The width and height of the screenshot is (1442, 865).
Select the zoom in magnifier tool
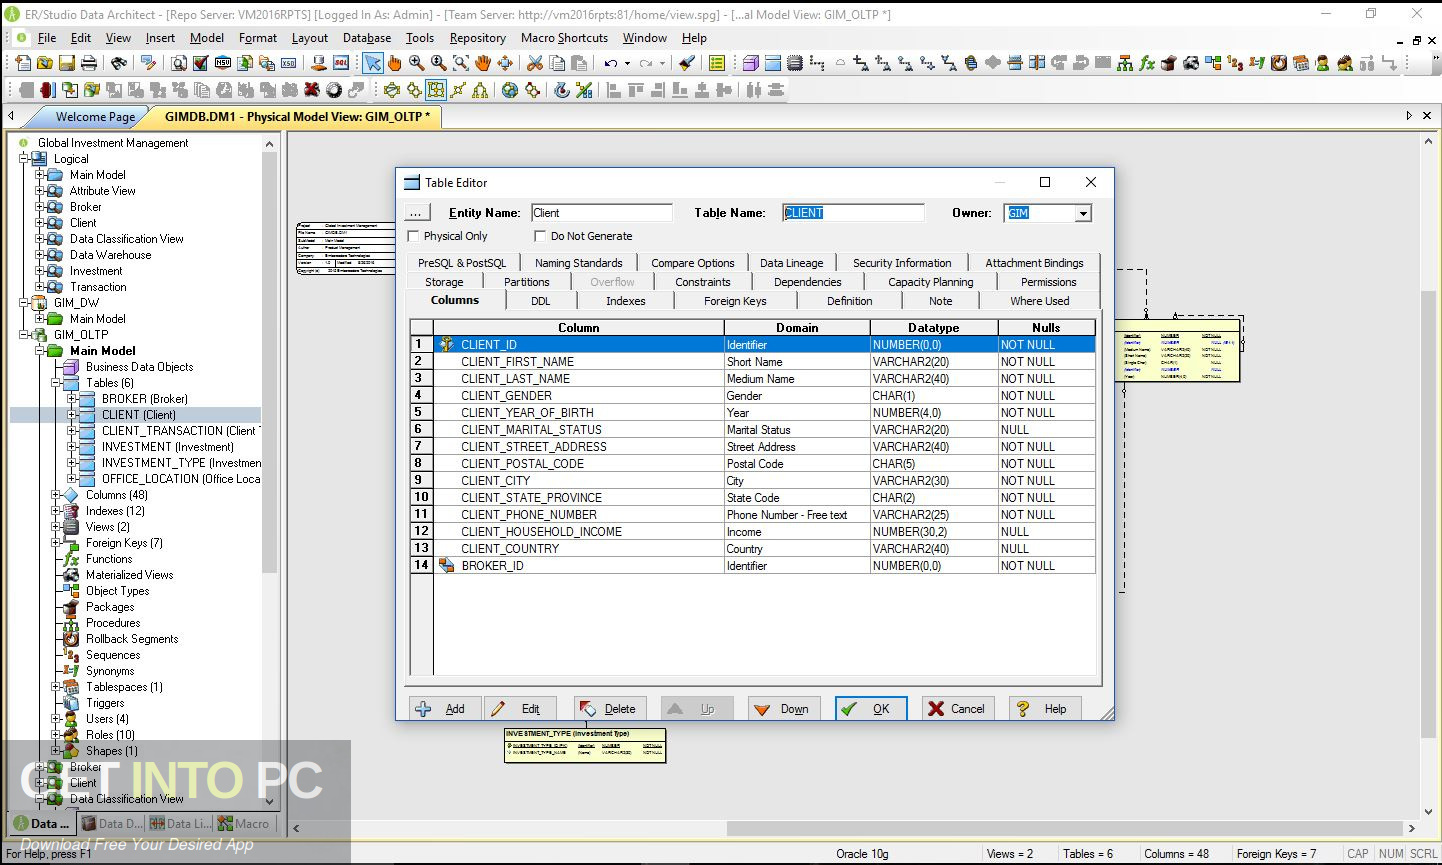coord(417,63)
